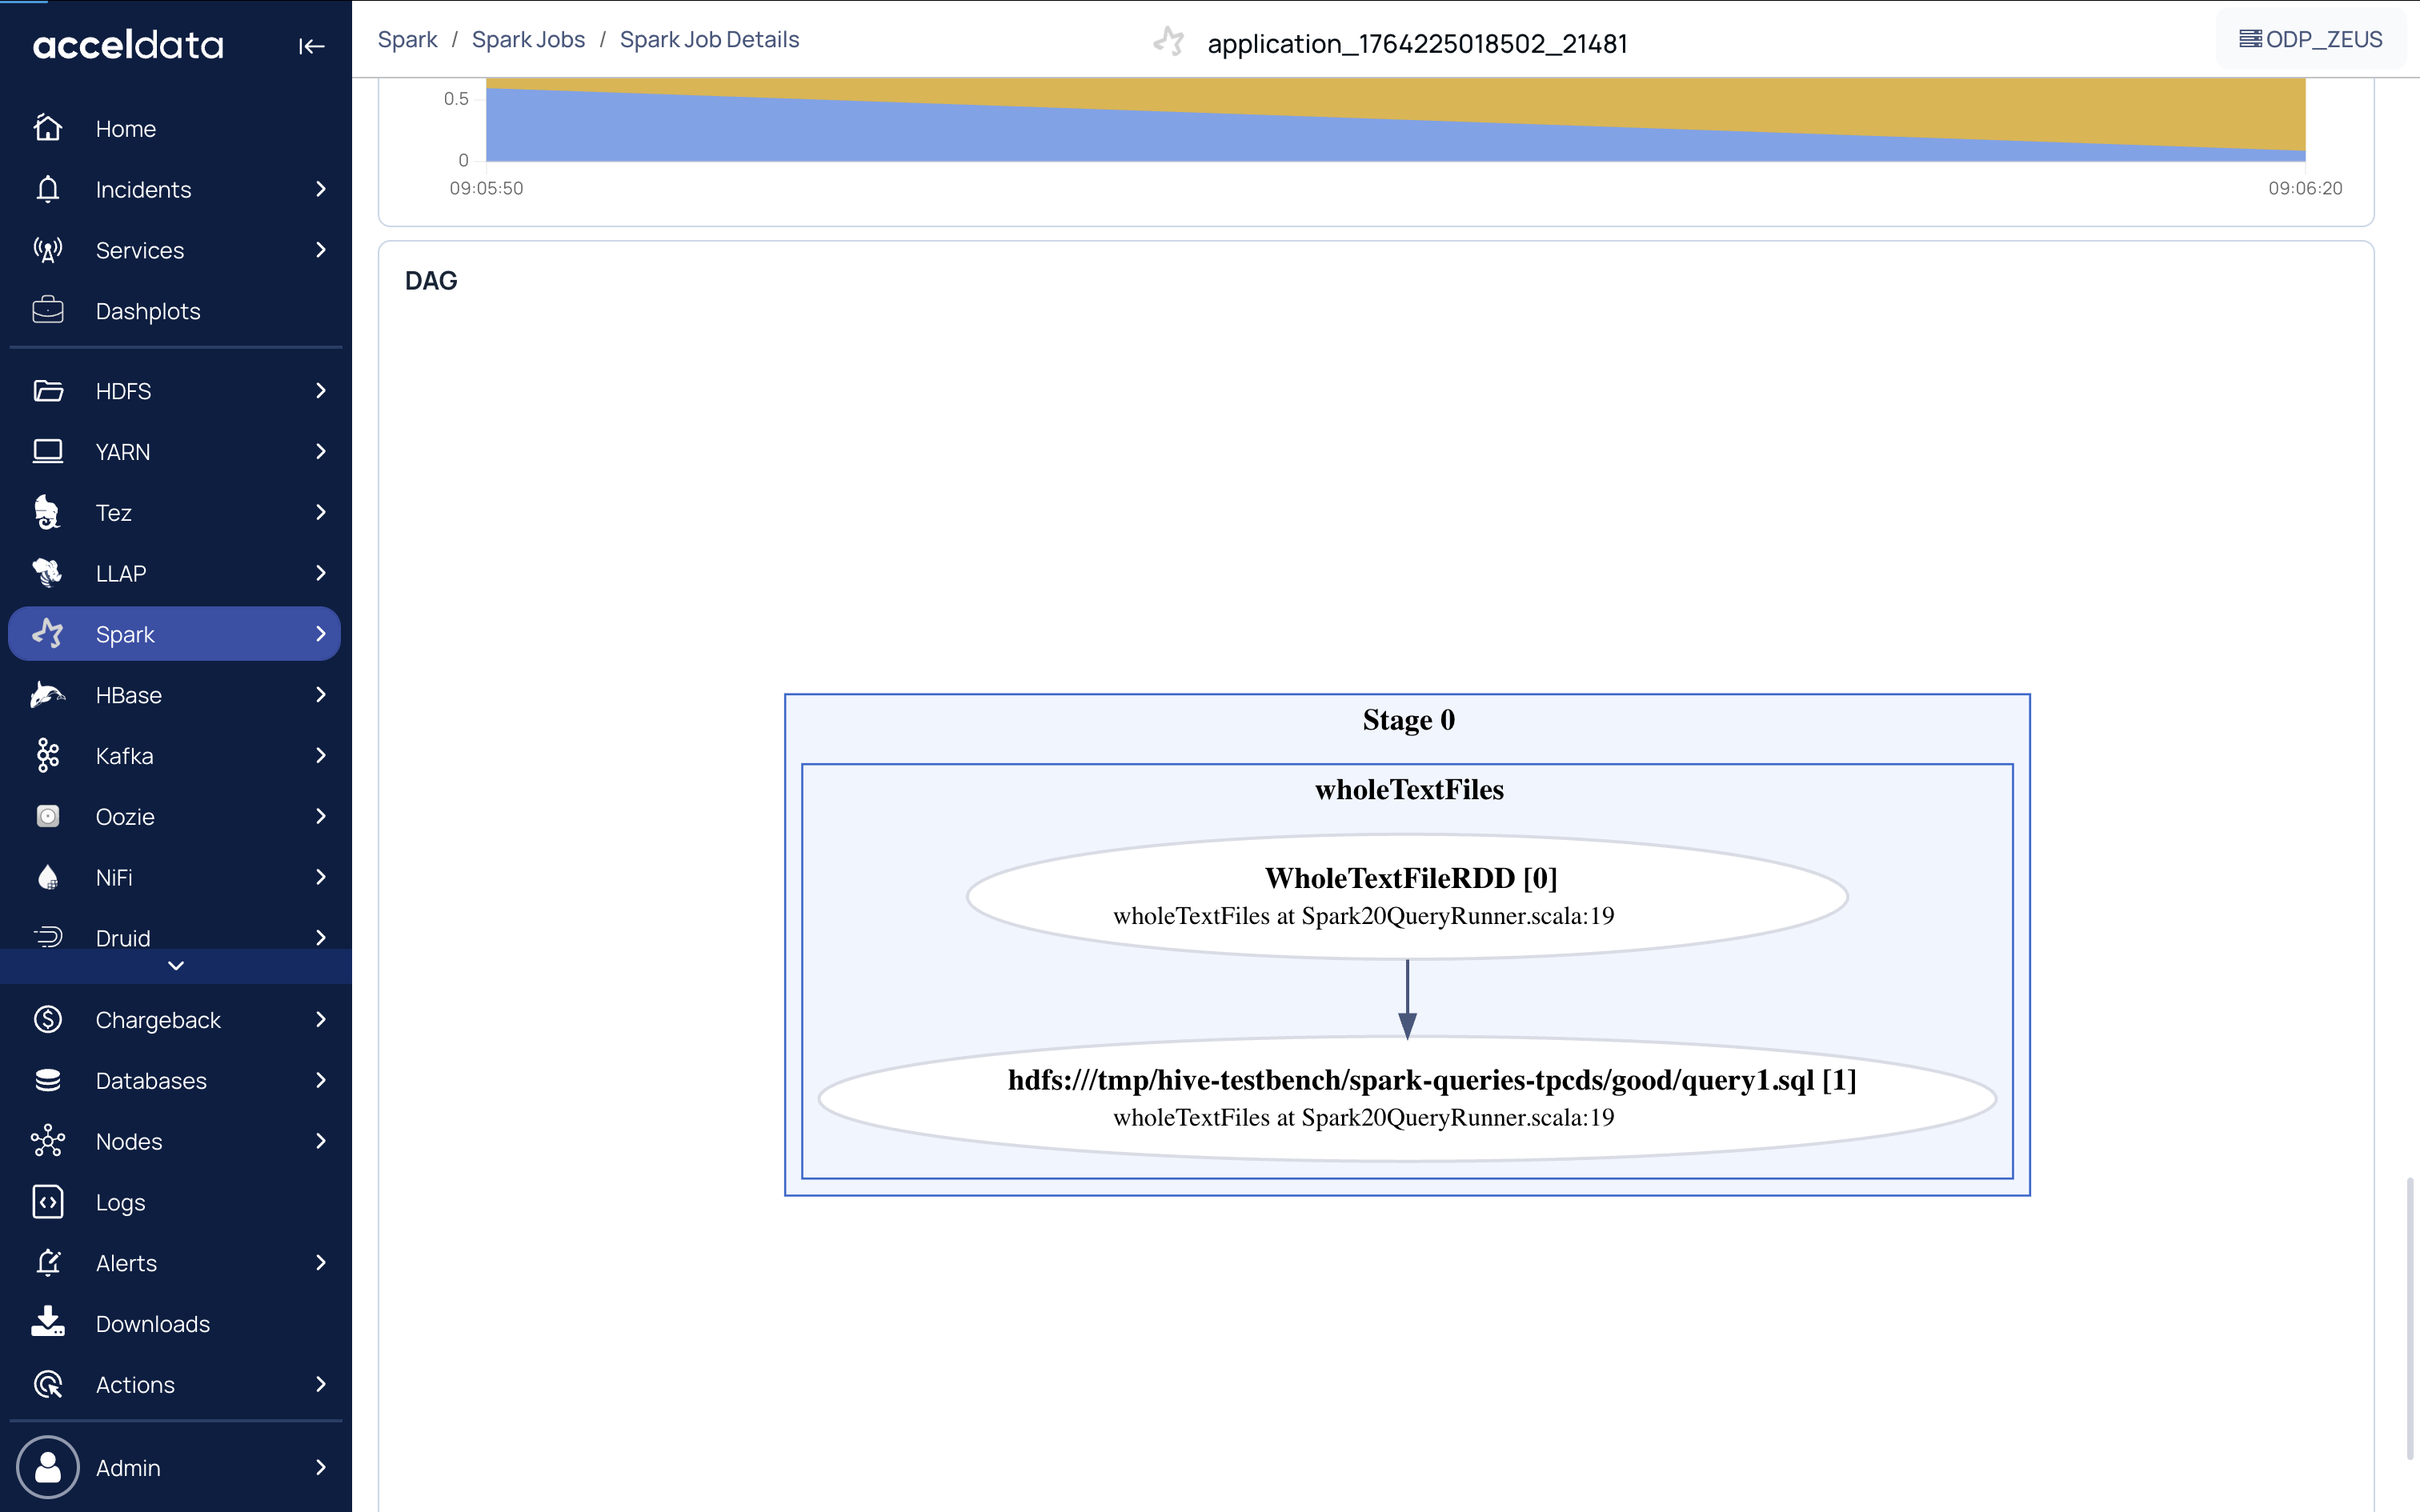
Task: Open the ODP_ZEUS cluster selector
Action: 2310,40
